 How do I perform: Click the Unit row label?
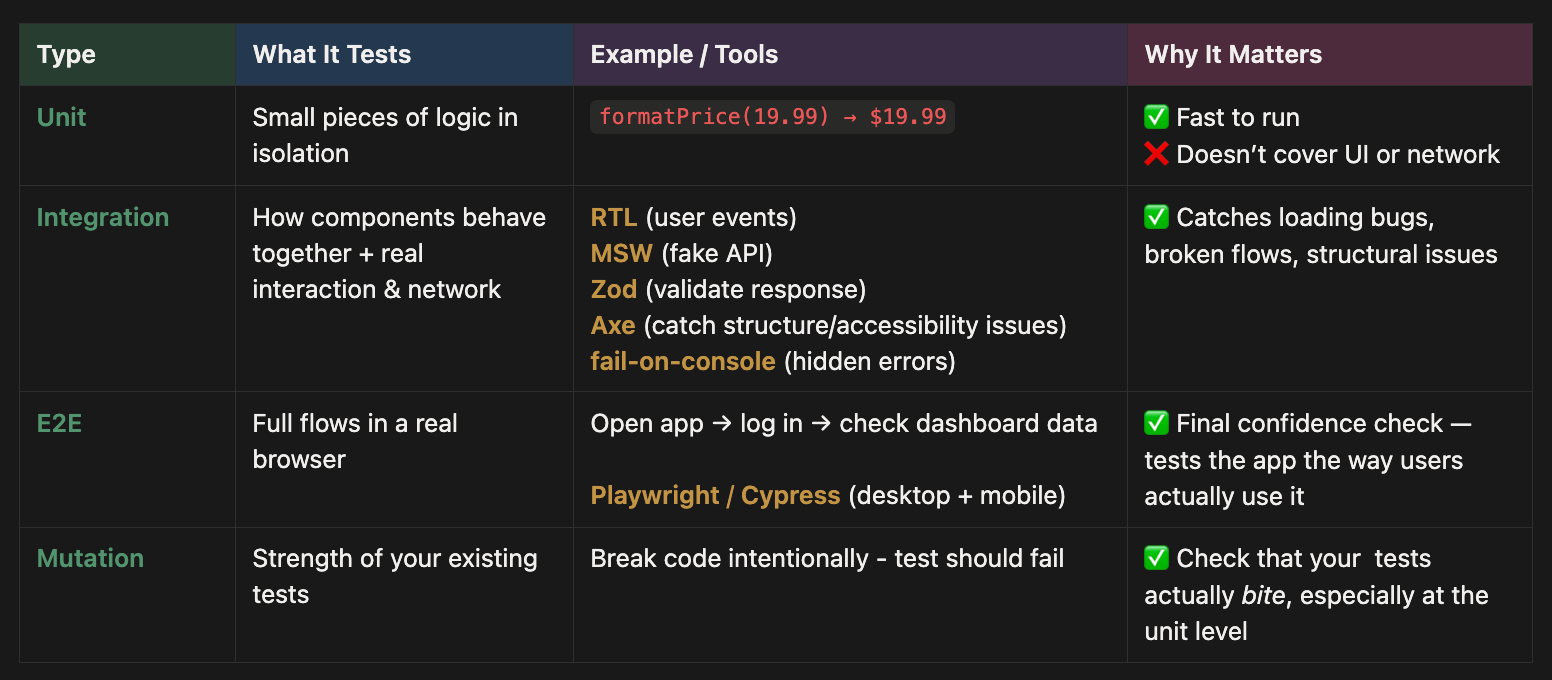coord(61,117)
